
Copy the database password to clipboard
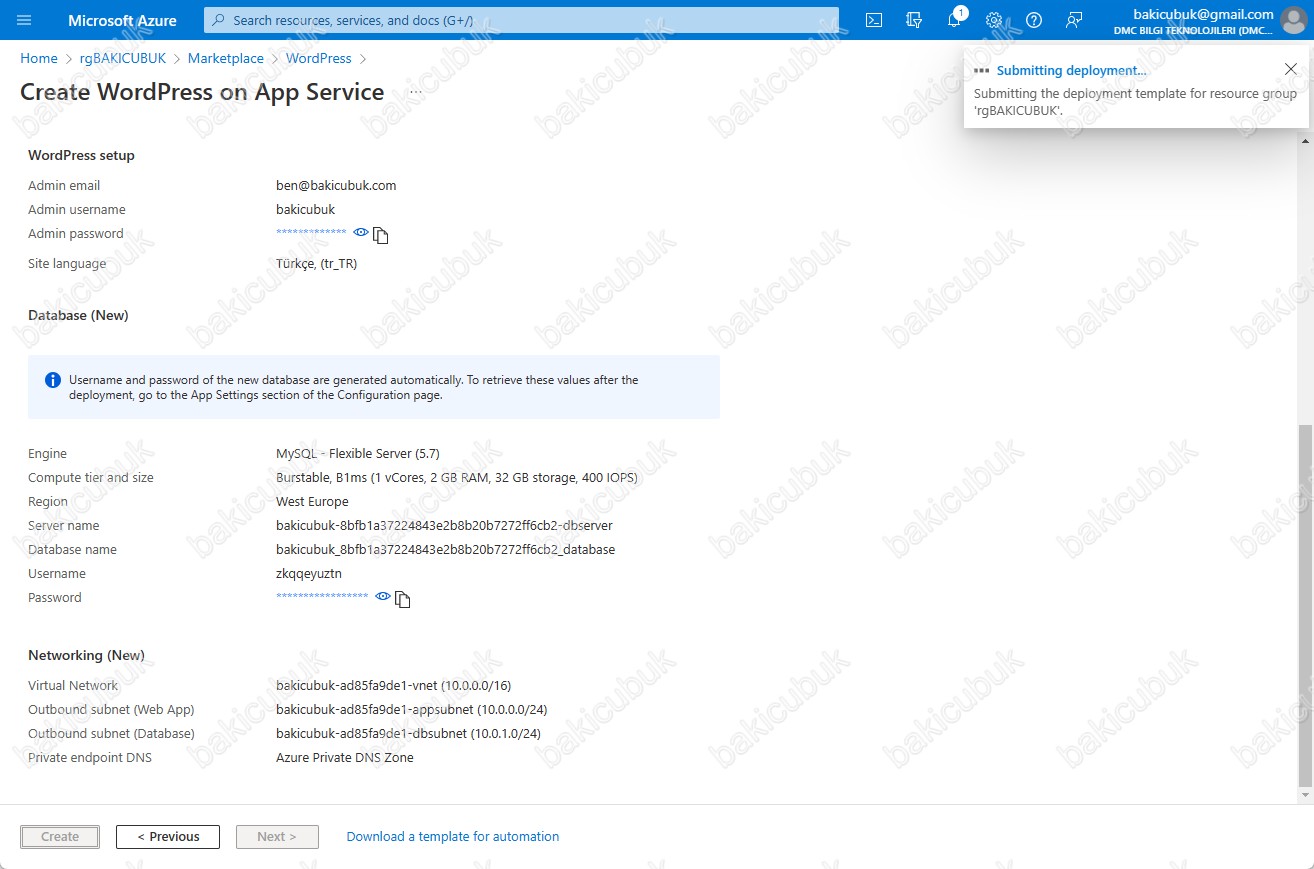[402, 599]
